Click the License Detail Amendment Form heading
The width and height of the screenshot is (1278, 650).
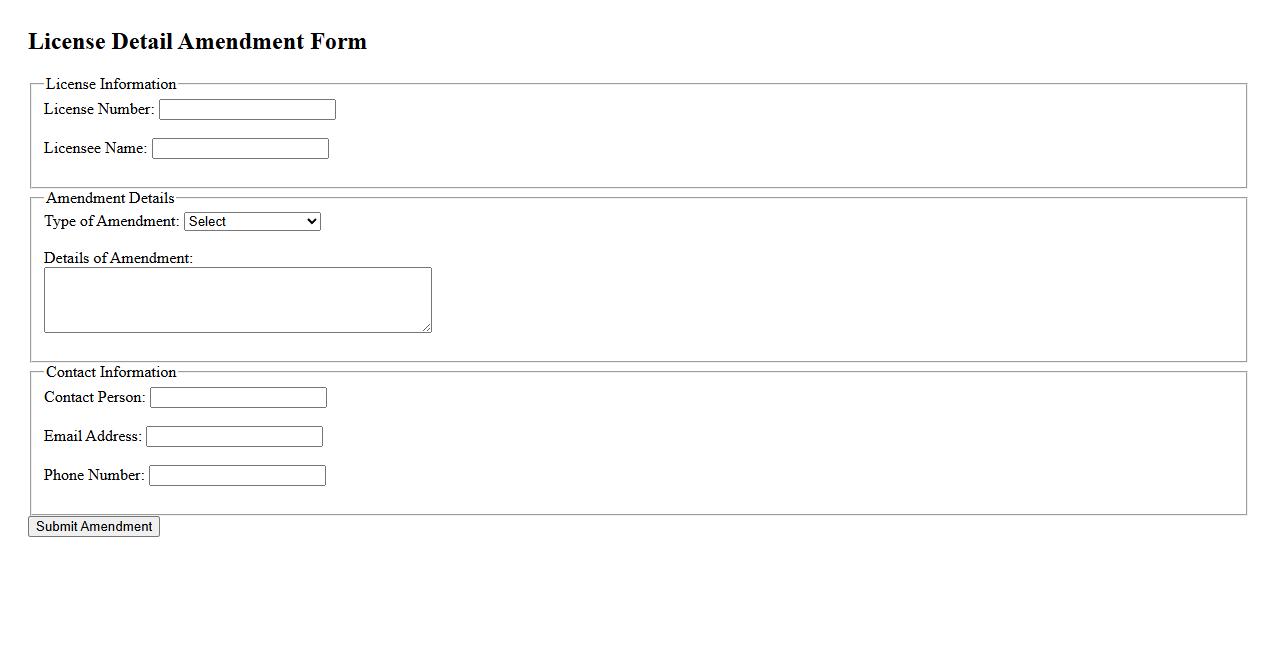(197, 42)
